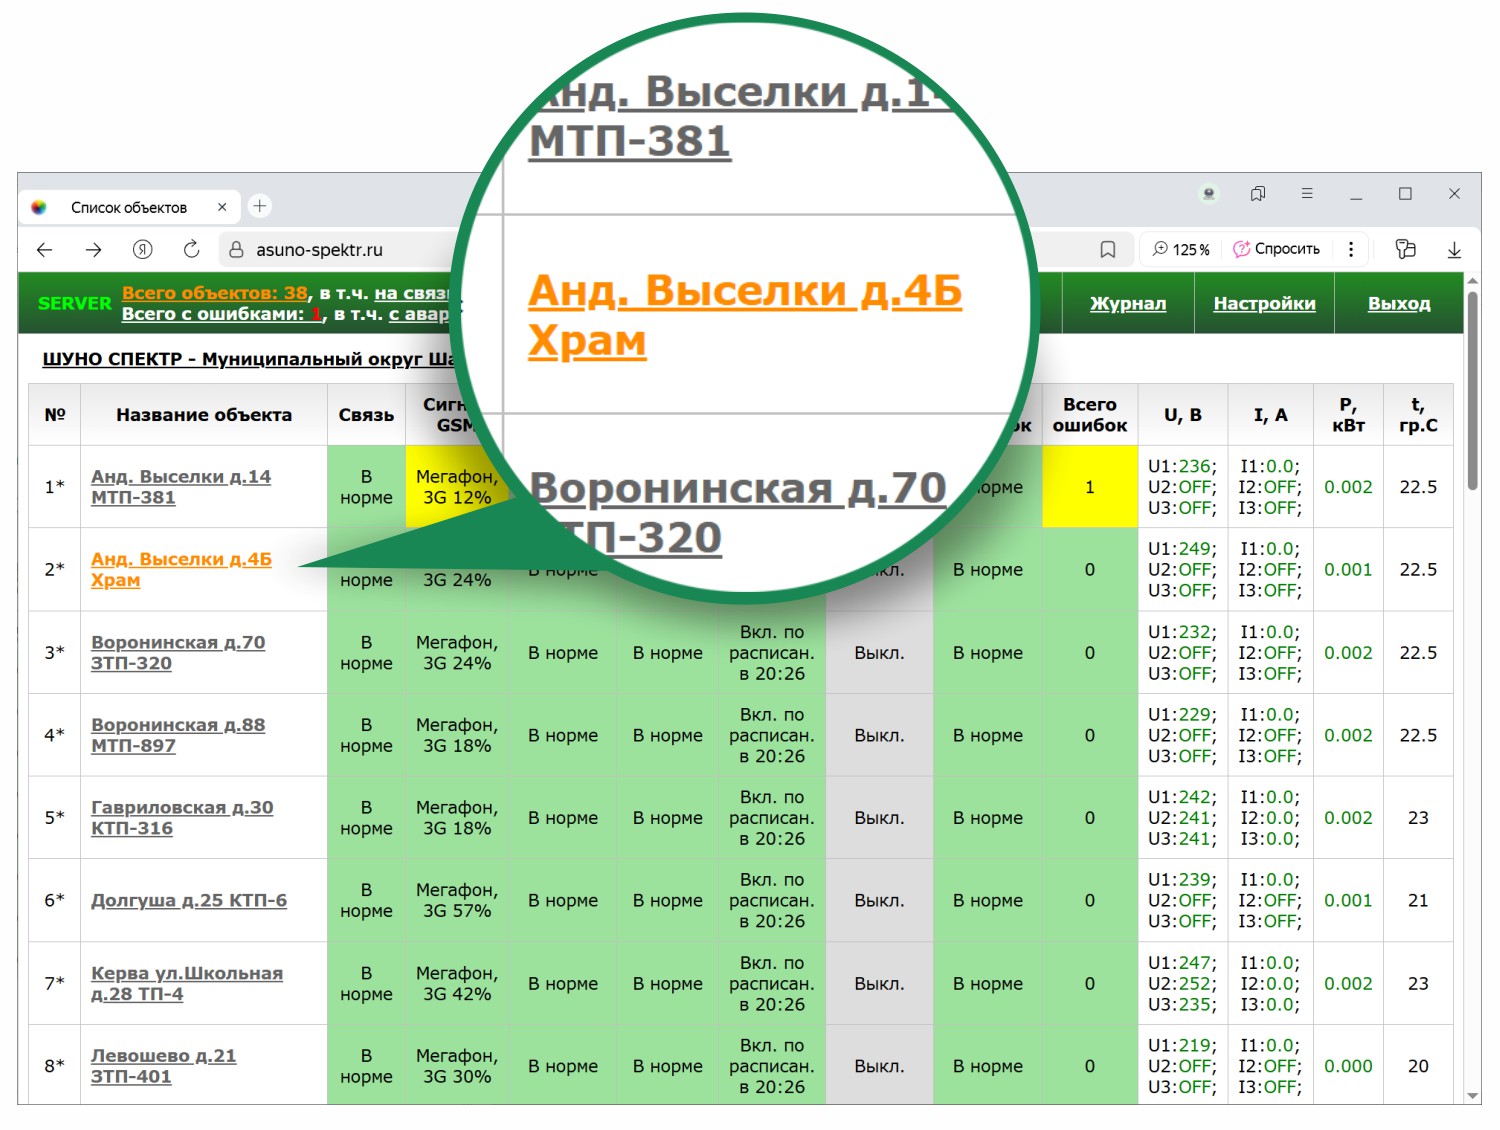Click the Спросить assistant button
The width and height of the screenshot is (1500, 1130).
(x=1276, y=250)
